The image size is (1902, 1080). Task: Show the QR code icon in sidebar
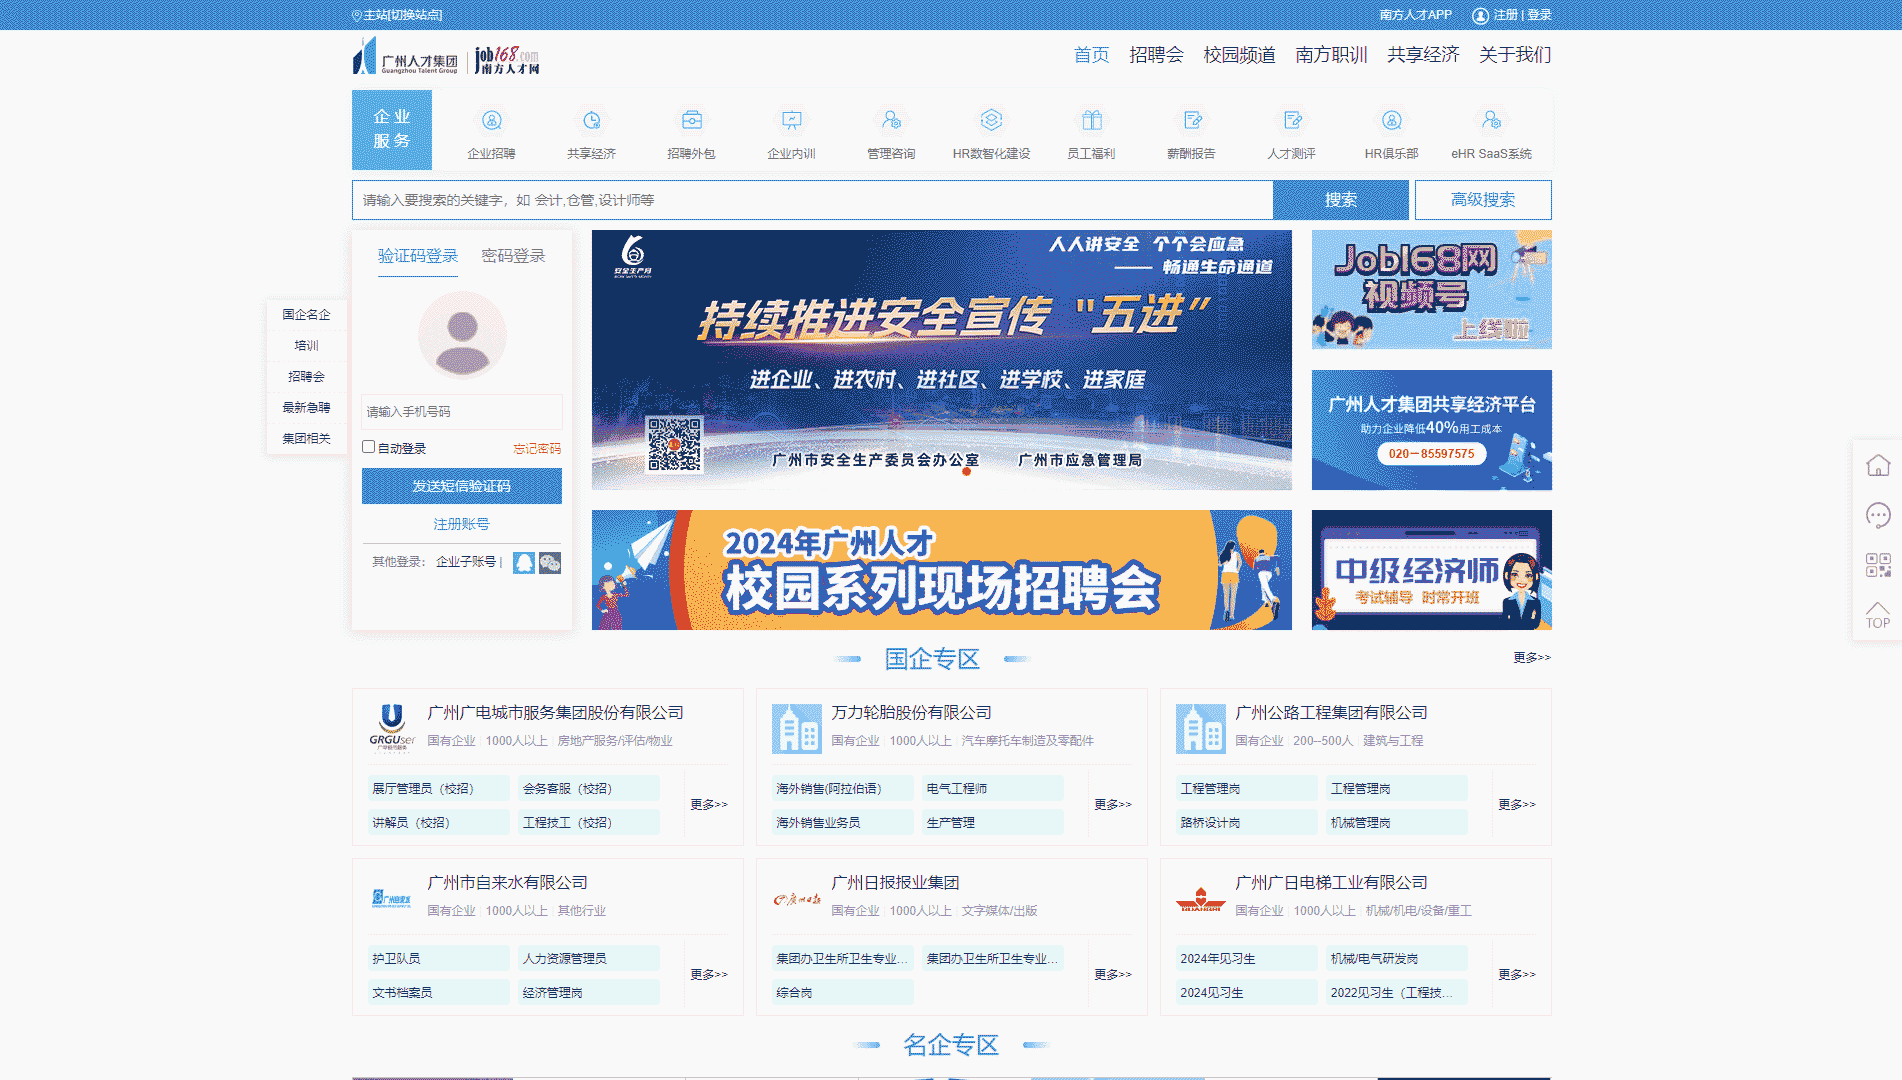point(1878,565)
